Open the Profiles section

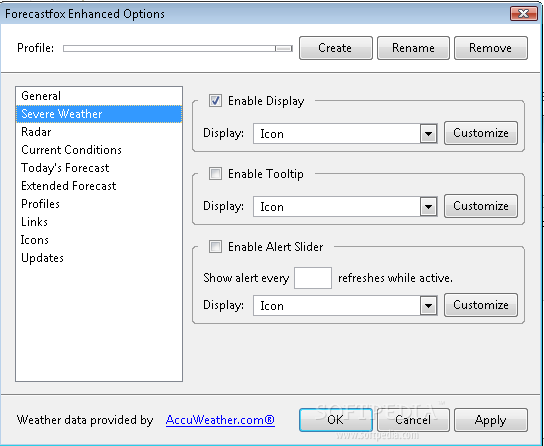(99, 204)
